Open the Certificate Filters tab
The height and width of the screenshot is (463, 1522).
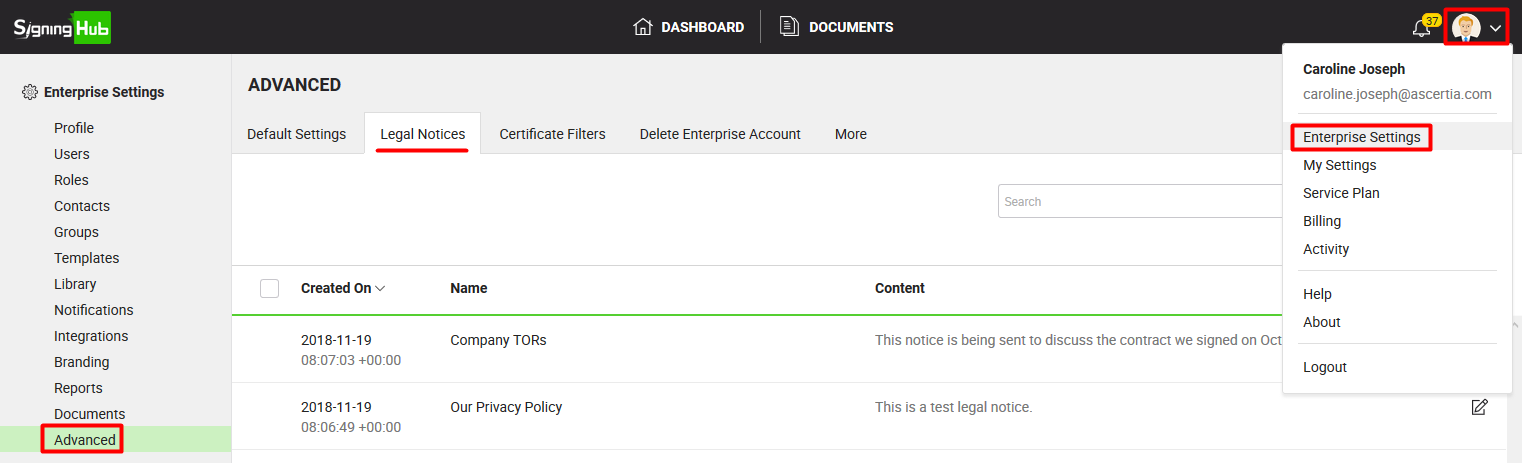pos(552,134)
